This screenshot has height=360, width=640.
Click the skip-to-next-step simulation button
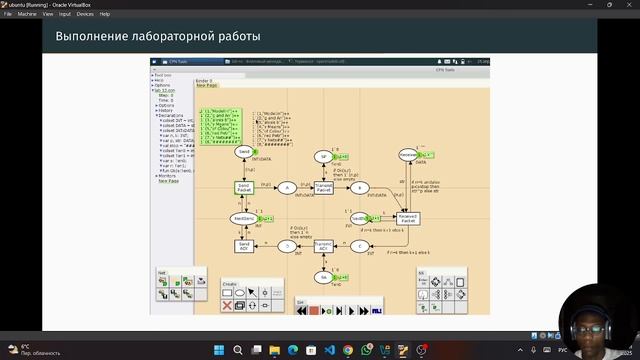tap(339, 311)
